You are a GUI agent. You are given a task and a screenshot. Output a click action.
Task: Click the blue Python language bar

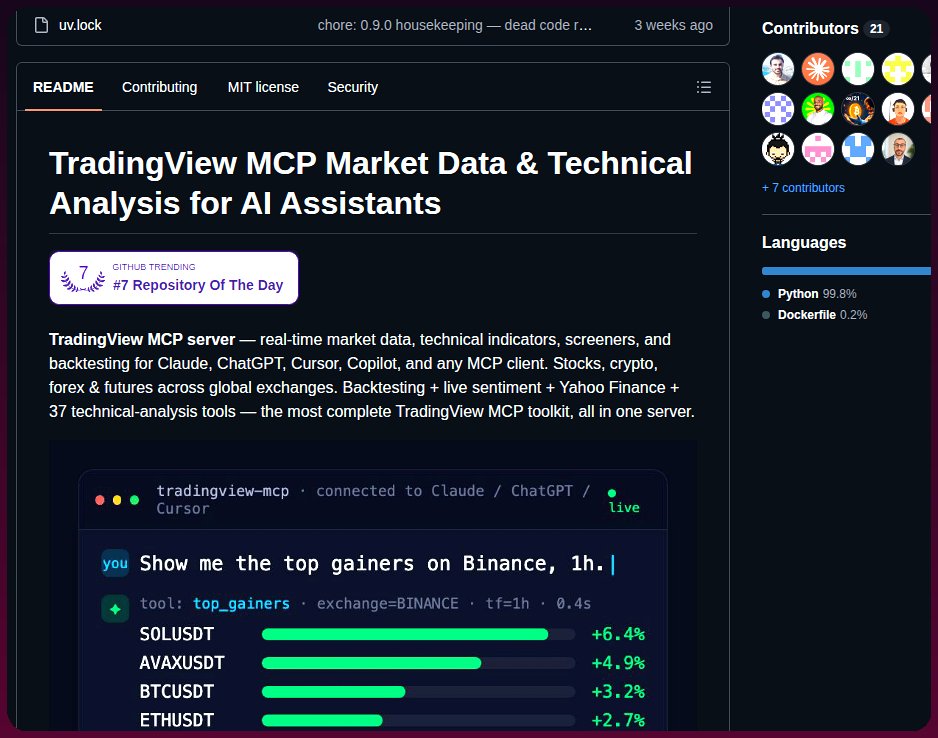click(x=846, y=271)
